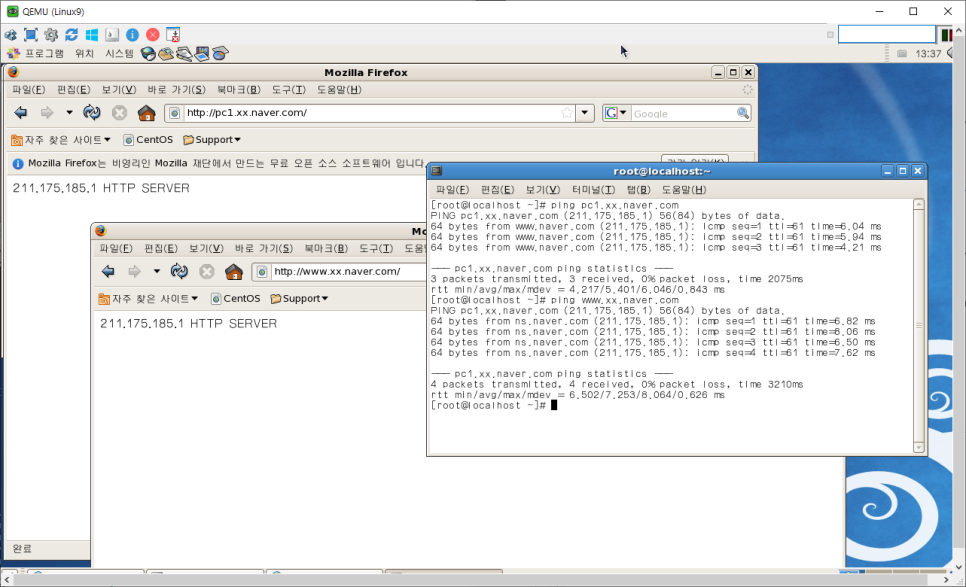Open 편집(E) menu in root@localhost terminal
Image resolution: width=966 pixels, height=587 pixels.
coord(497,190)
